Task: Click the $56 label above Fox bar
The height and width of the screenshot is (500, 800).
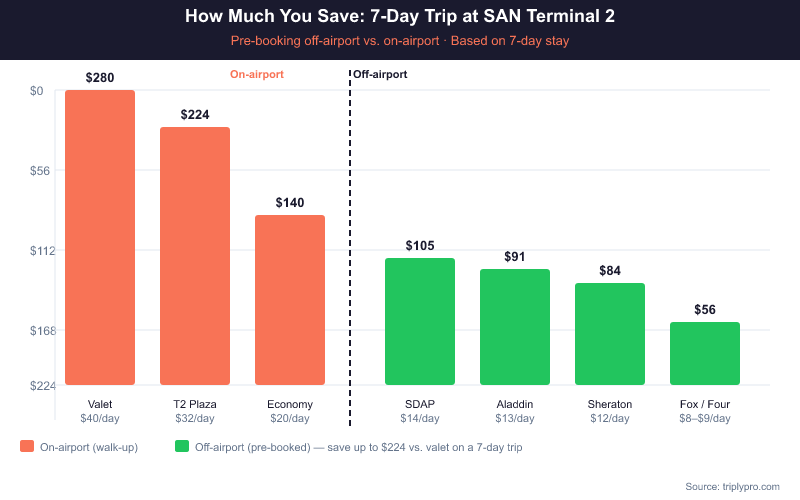Action: click(x=705, y=309)
